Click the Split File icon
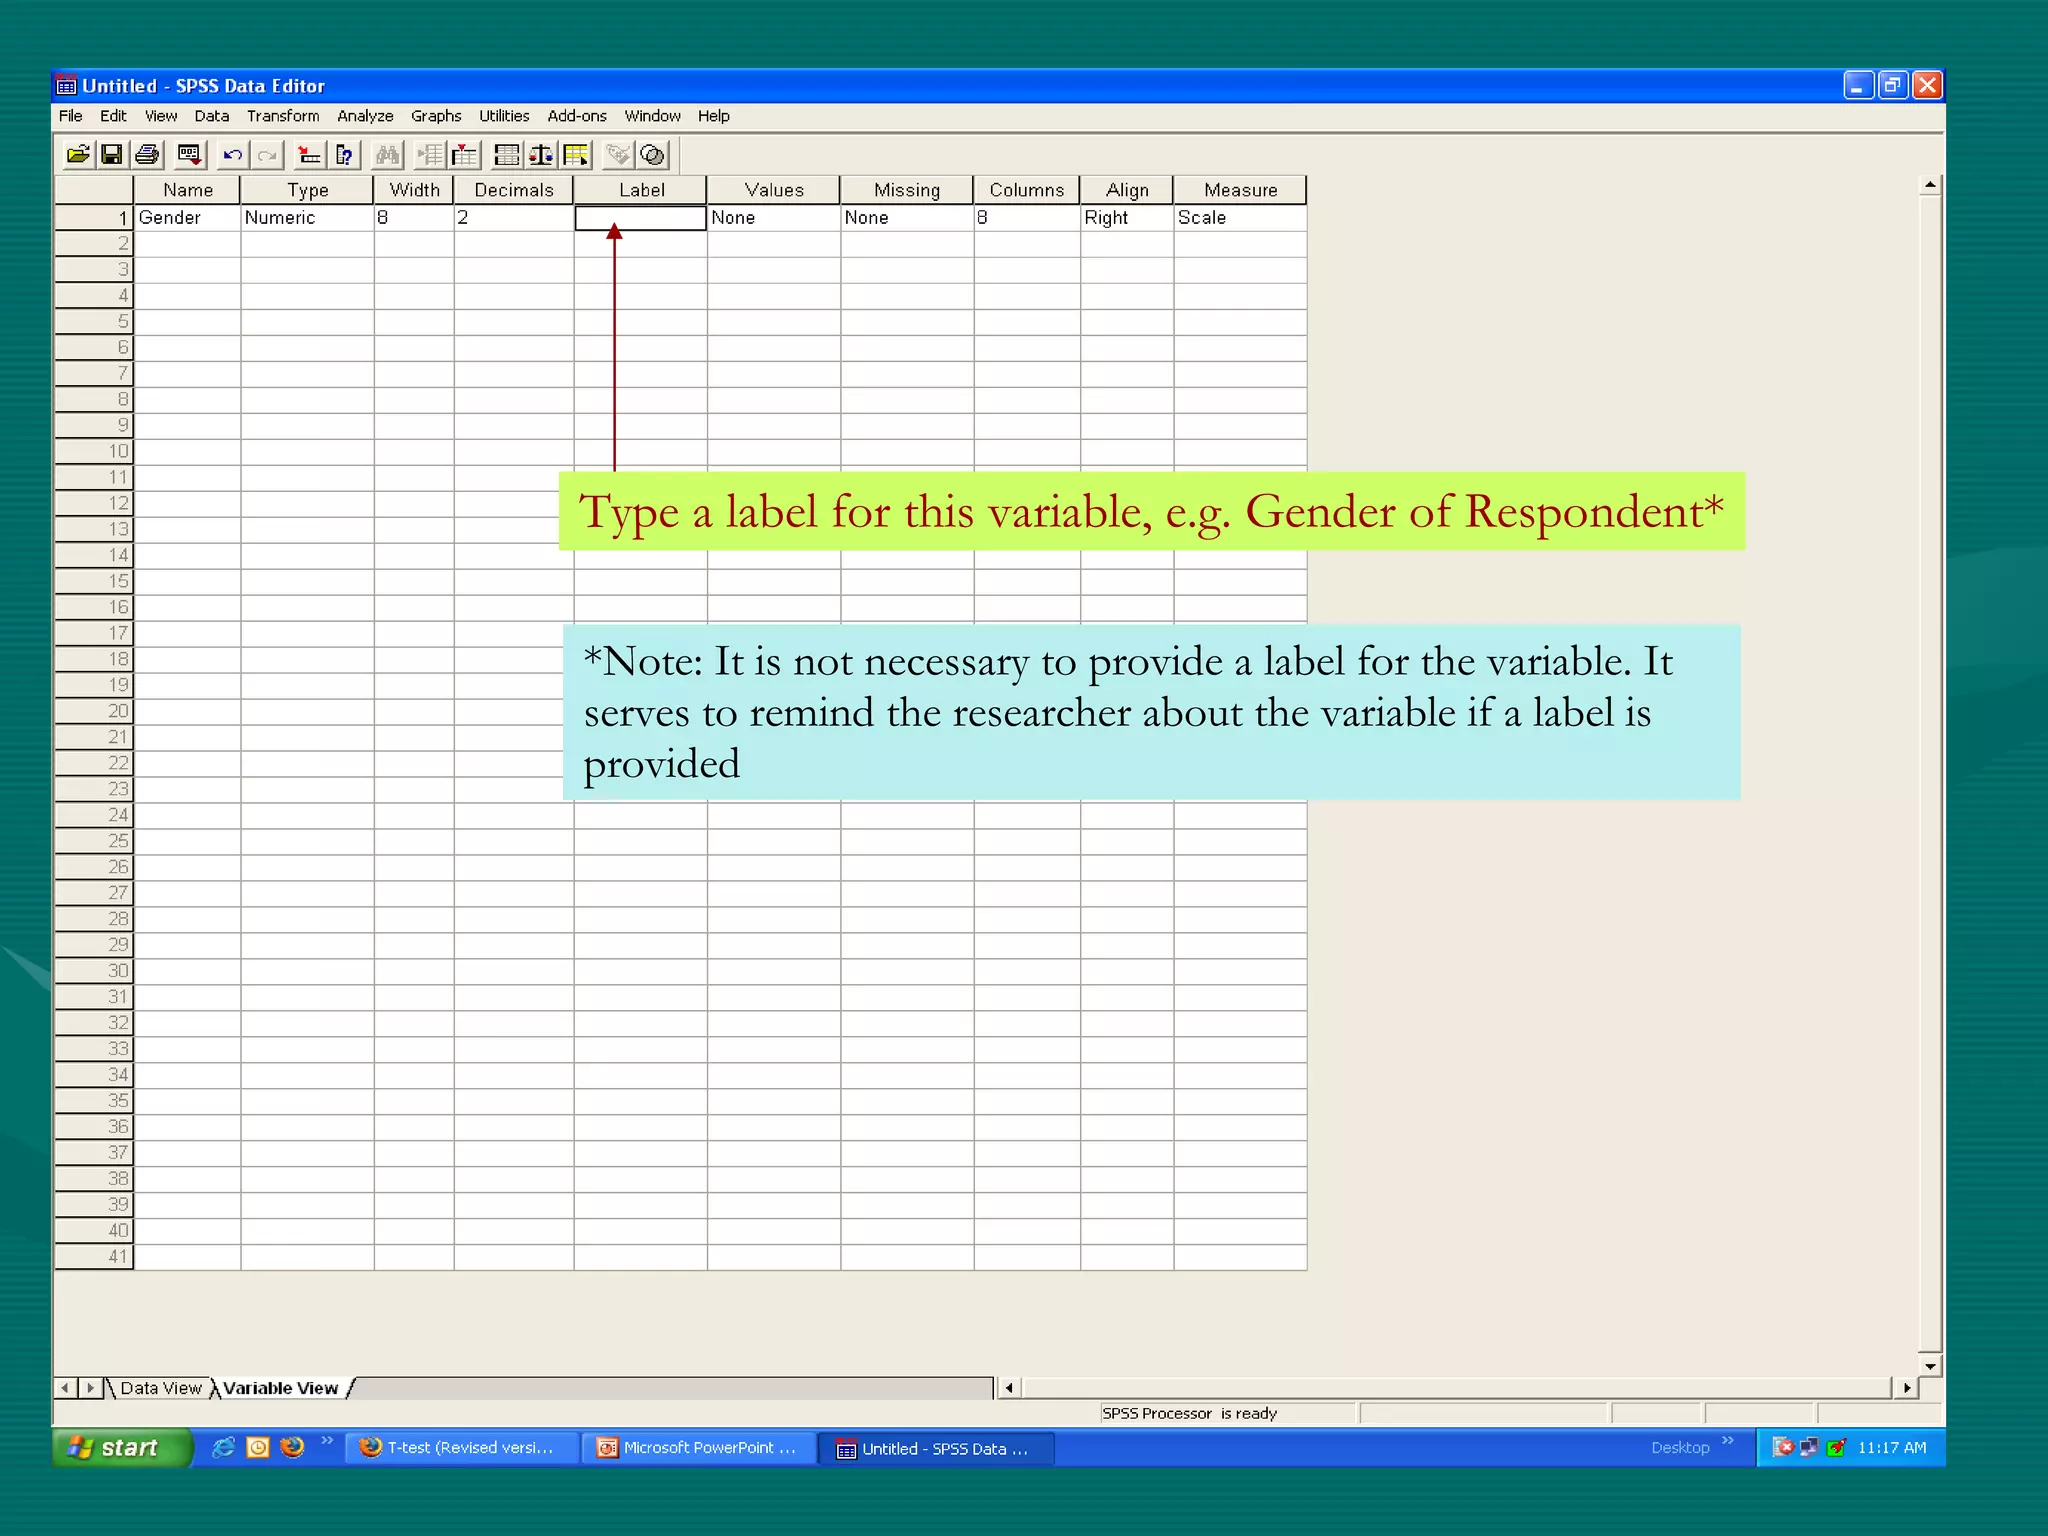Image resolution: width=2048 pixels, height=1536 pixels. (x=507, y=155)
